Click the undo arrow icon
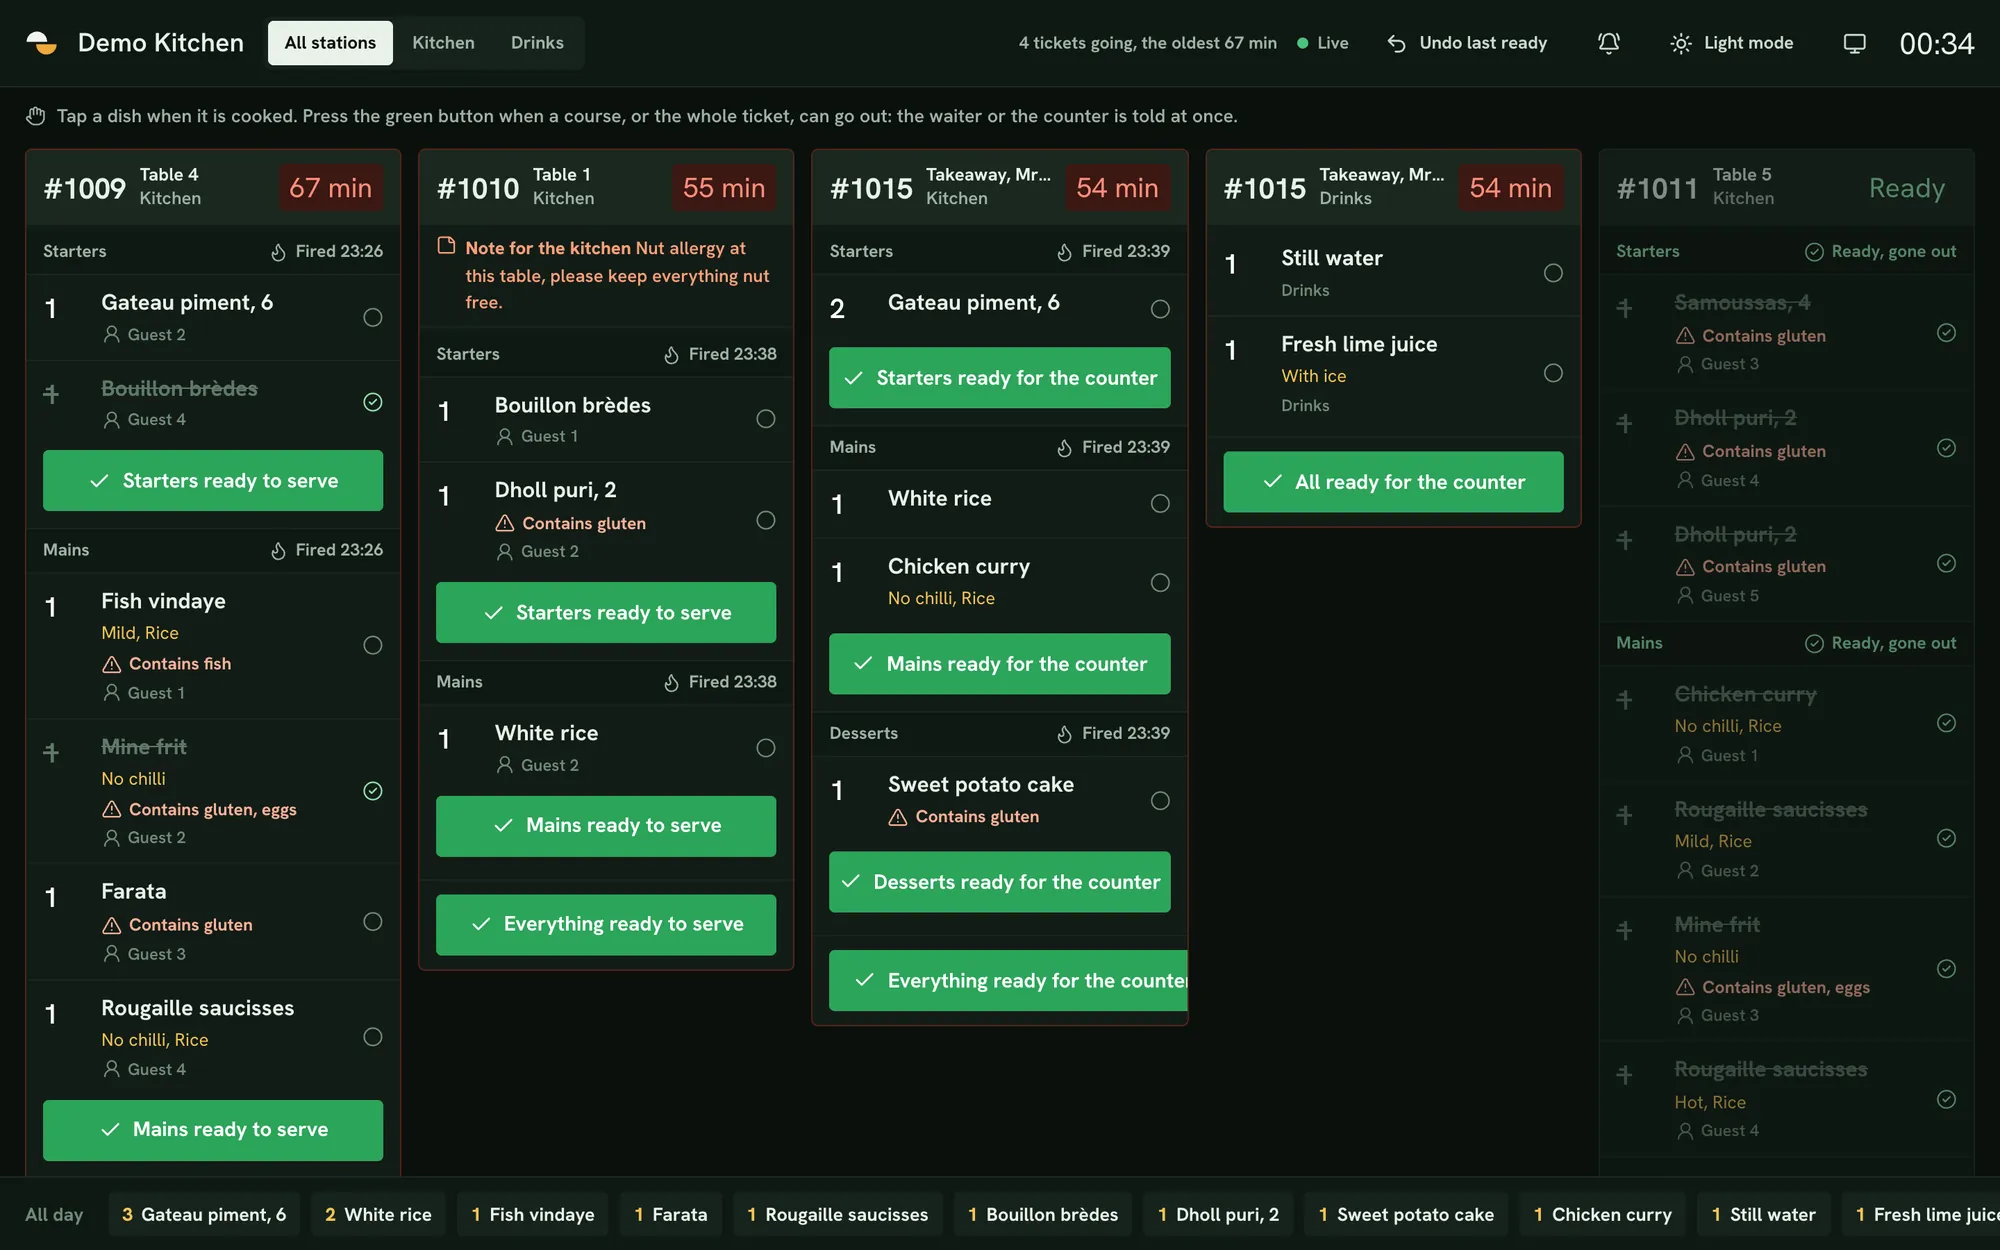The image size is (2000, 1250). (x=1397, y=43)
